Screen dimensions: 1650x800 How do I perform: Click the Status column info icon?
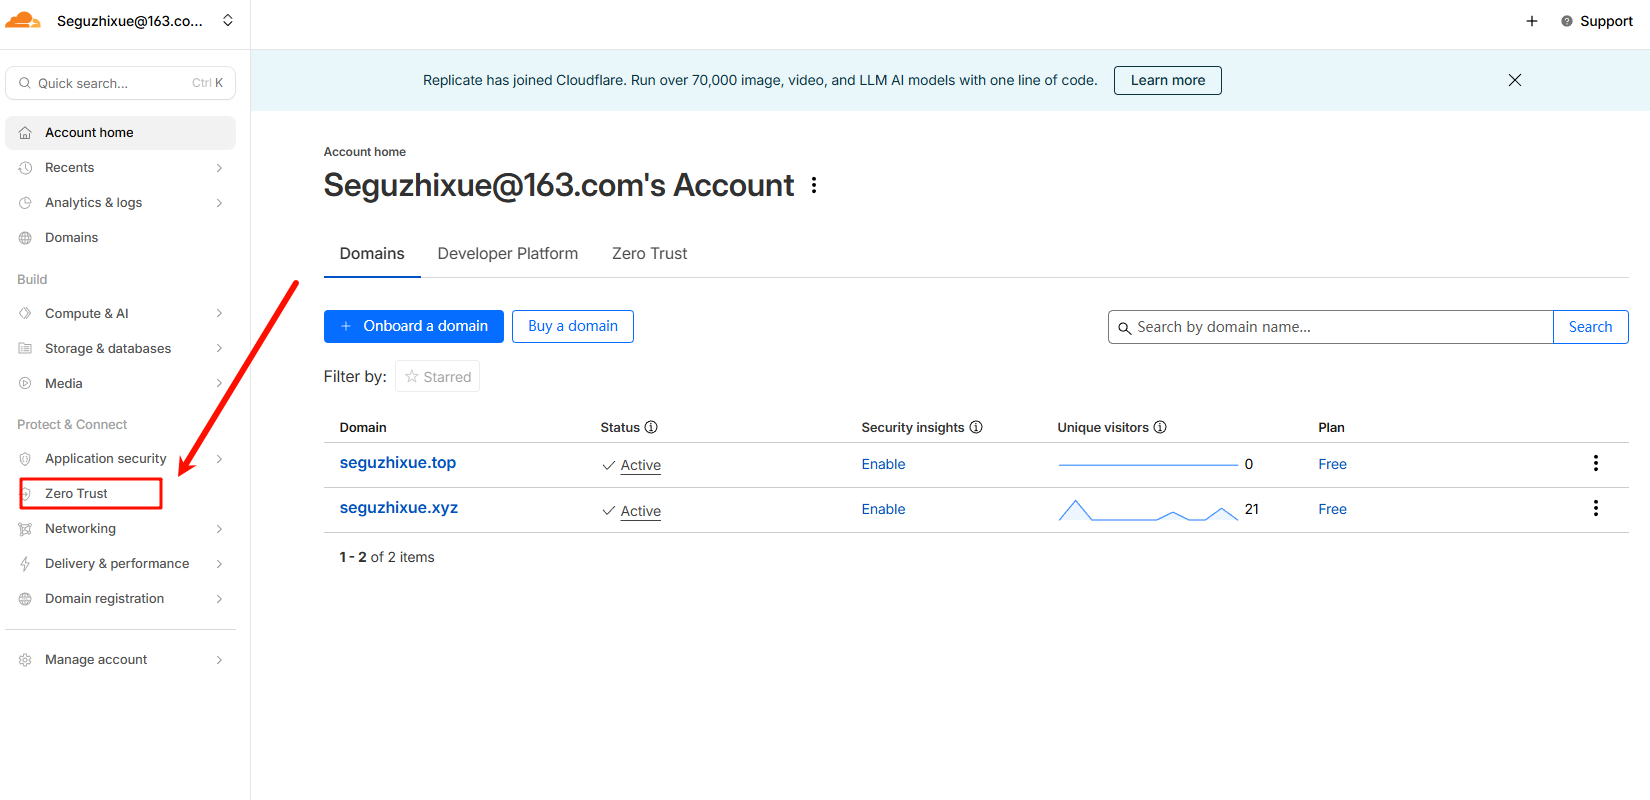[x=651, y=427]
